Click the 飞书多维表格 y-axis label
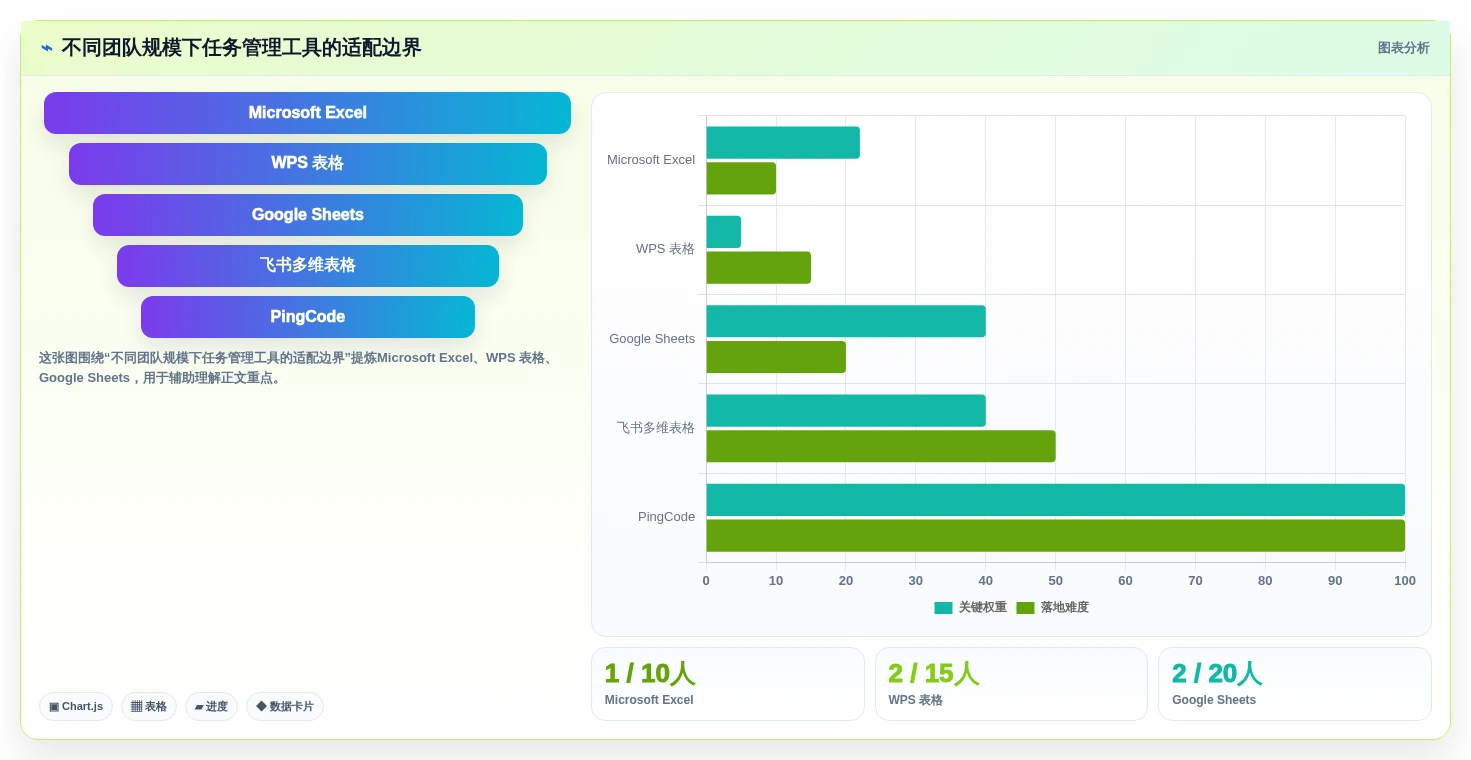Viewport: 1471px width, 760px height. [656, 428]
